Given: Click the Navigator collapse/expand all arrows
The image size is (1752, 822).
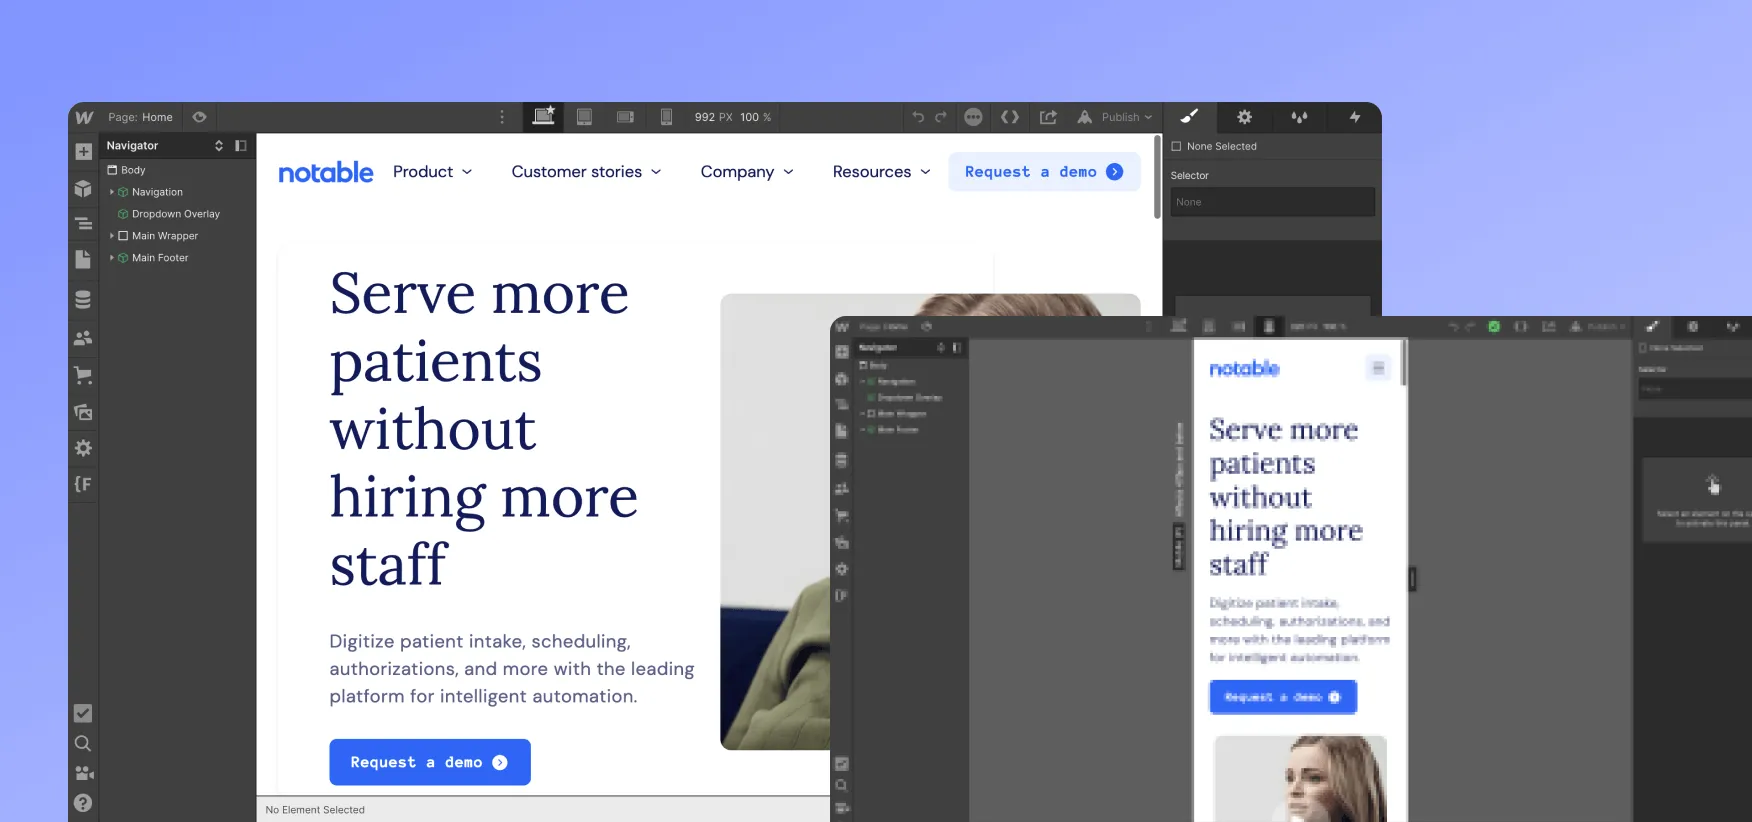Looking at the screenshot, I should (219, 146).
